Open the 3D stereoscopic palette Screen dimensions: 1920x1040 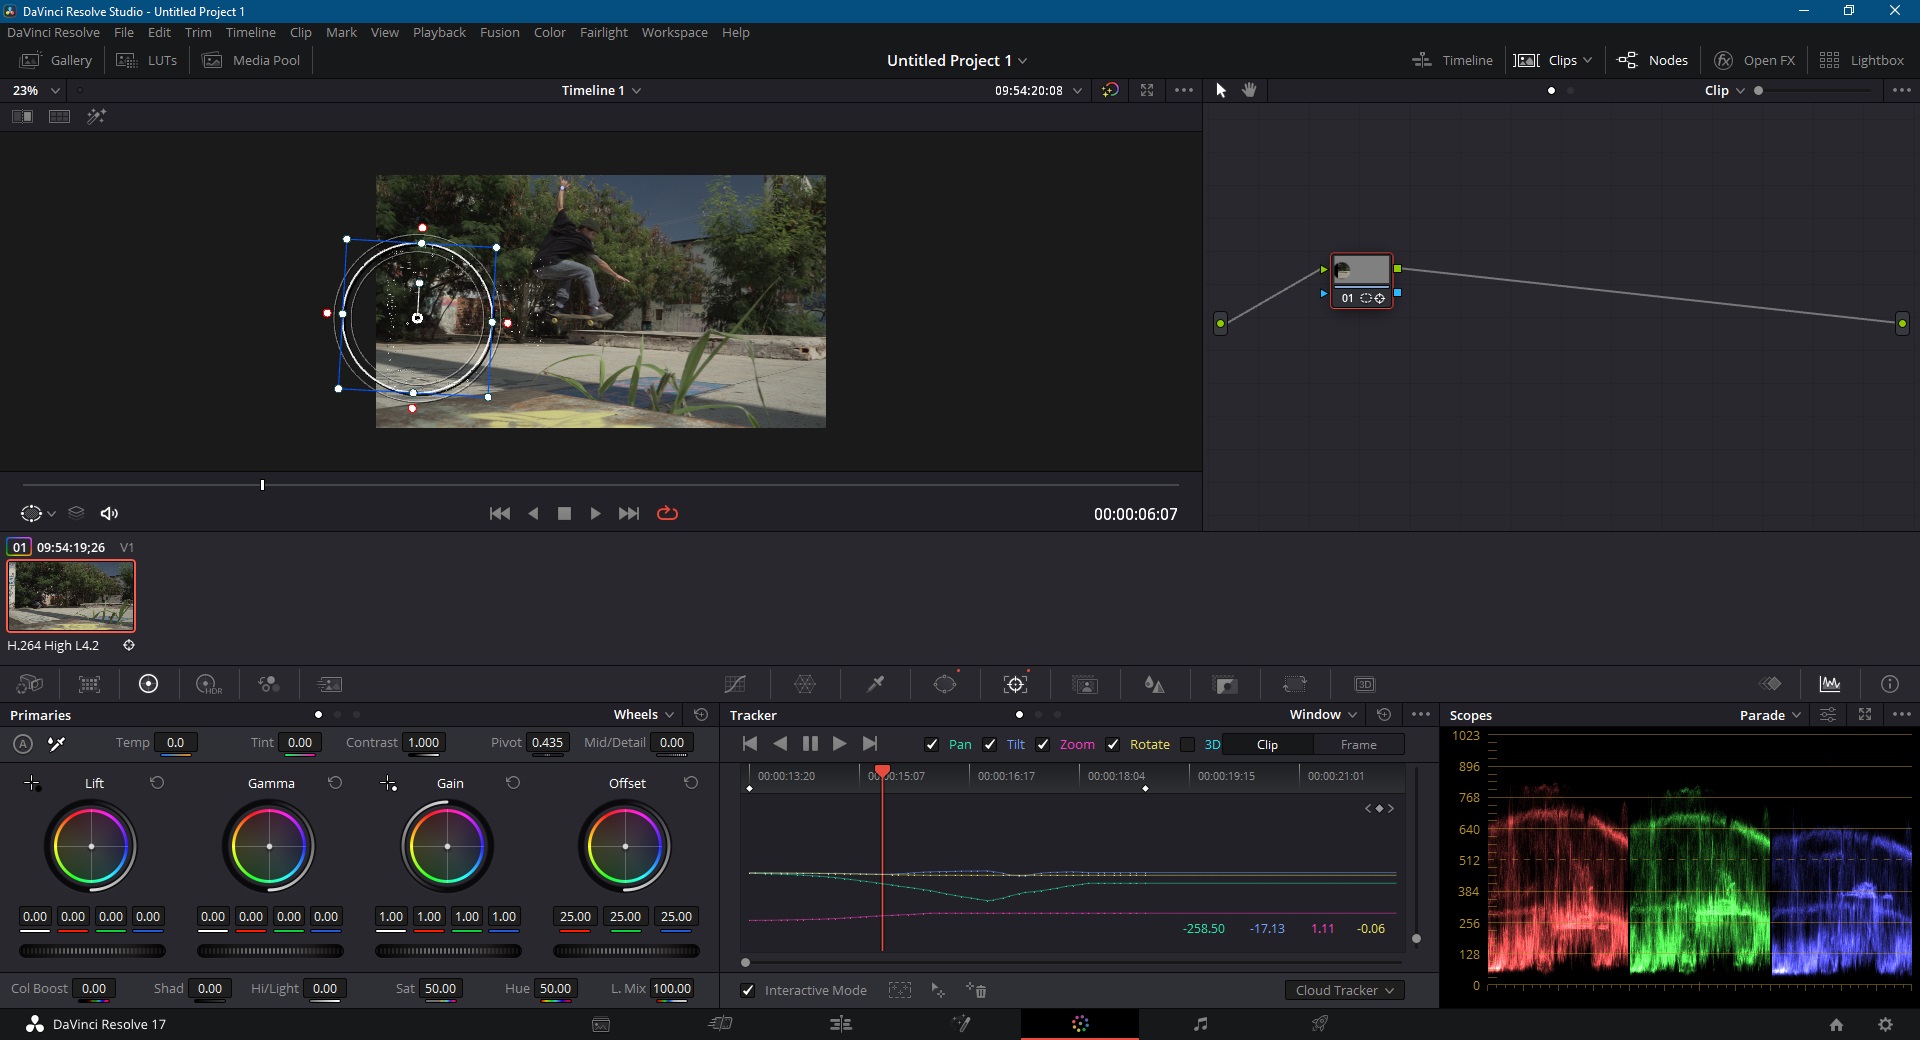tap(1365, 684)
